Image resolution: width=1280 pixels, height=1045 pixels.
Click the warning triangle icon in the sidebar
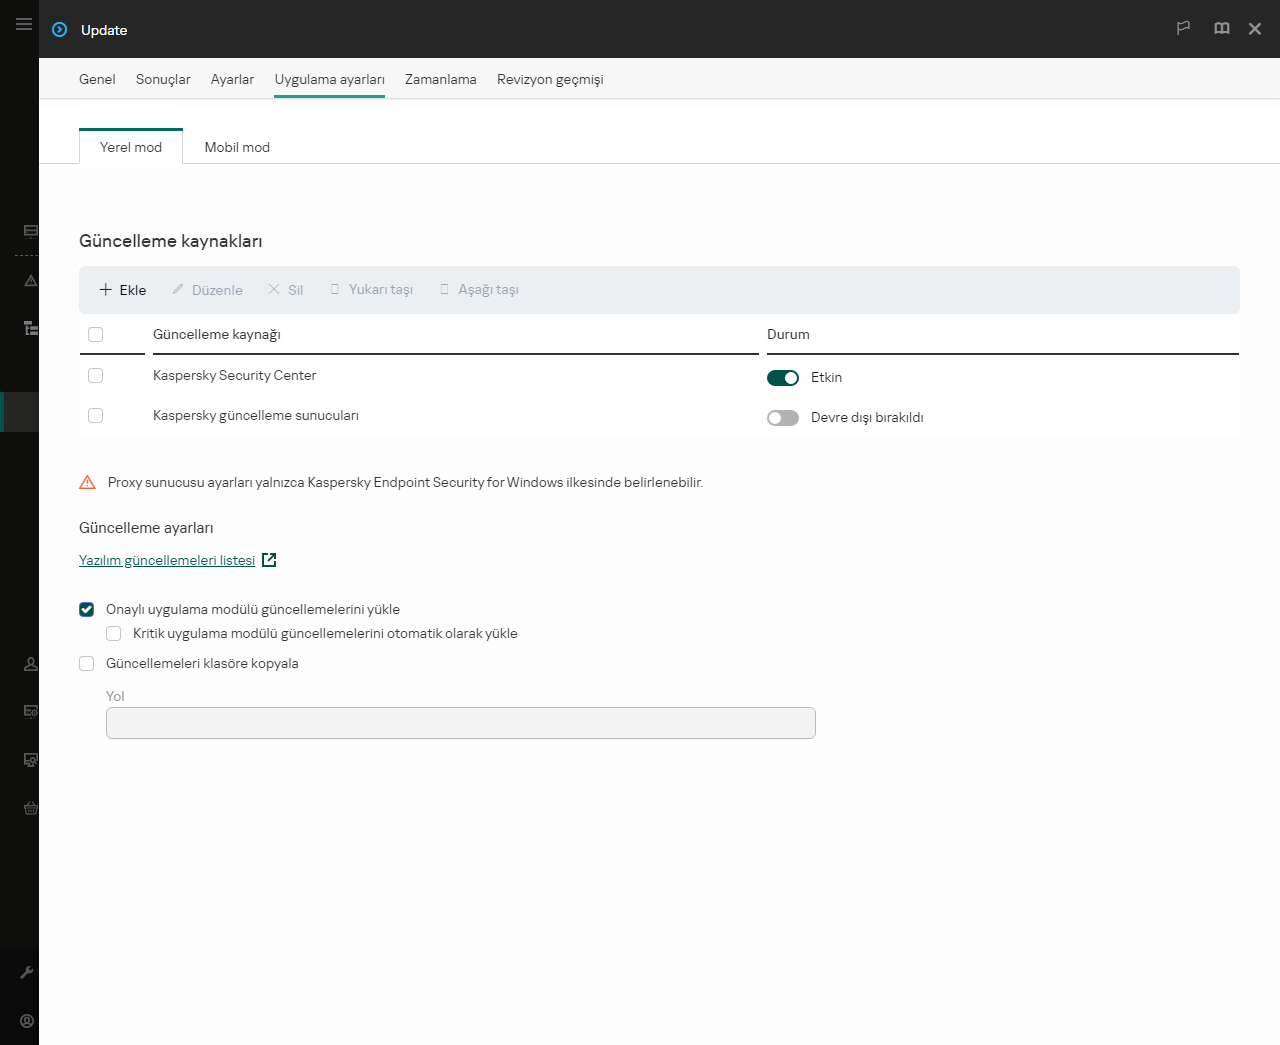point(31,281)
